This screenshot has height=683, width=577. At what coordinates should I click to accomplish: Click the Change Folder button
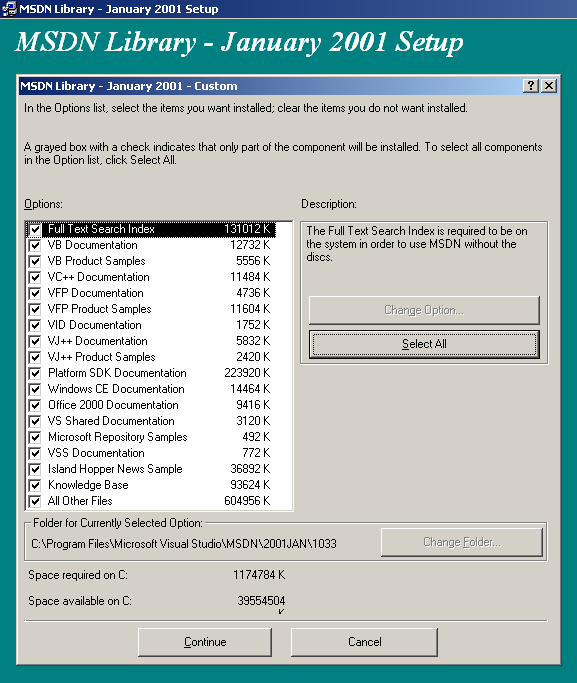click(x=462, y=542)
